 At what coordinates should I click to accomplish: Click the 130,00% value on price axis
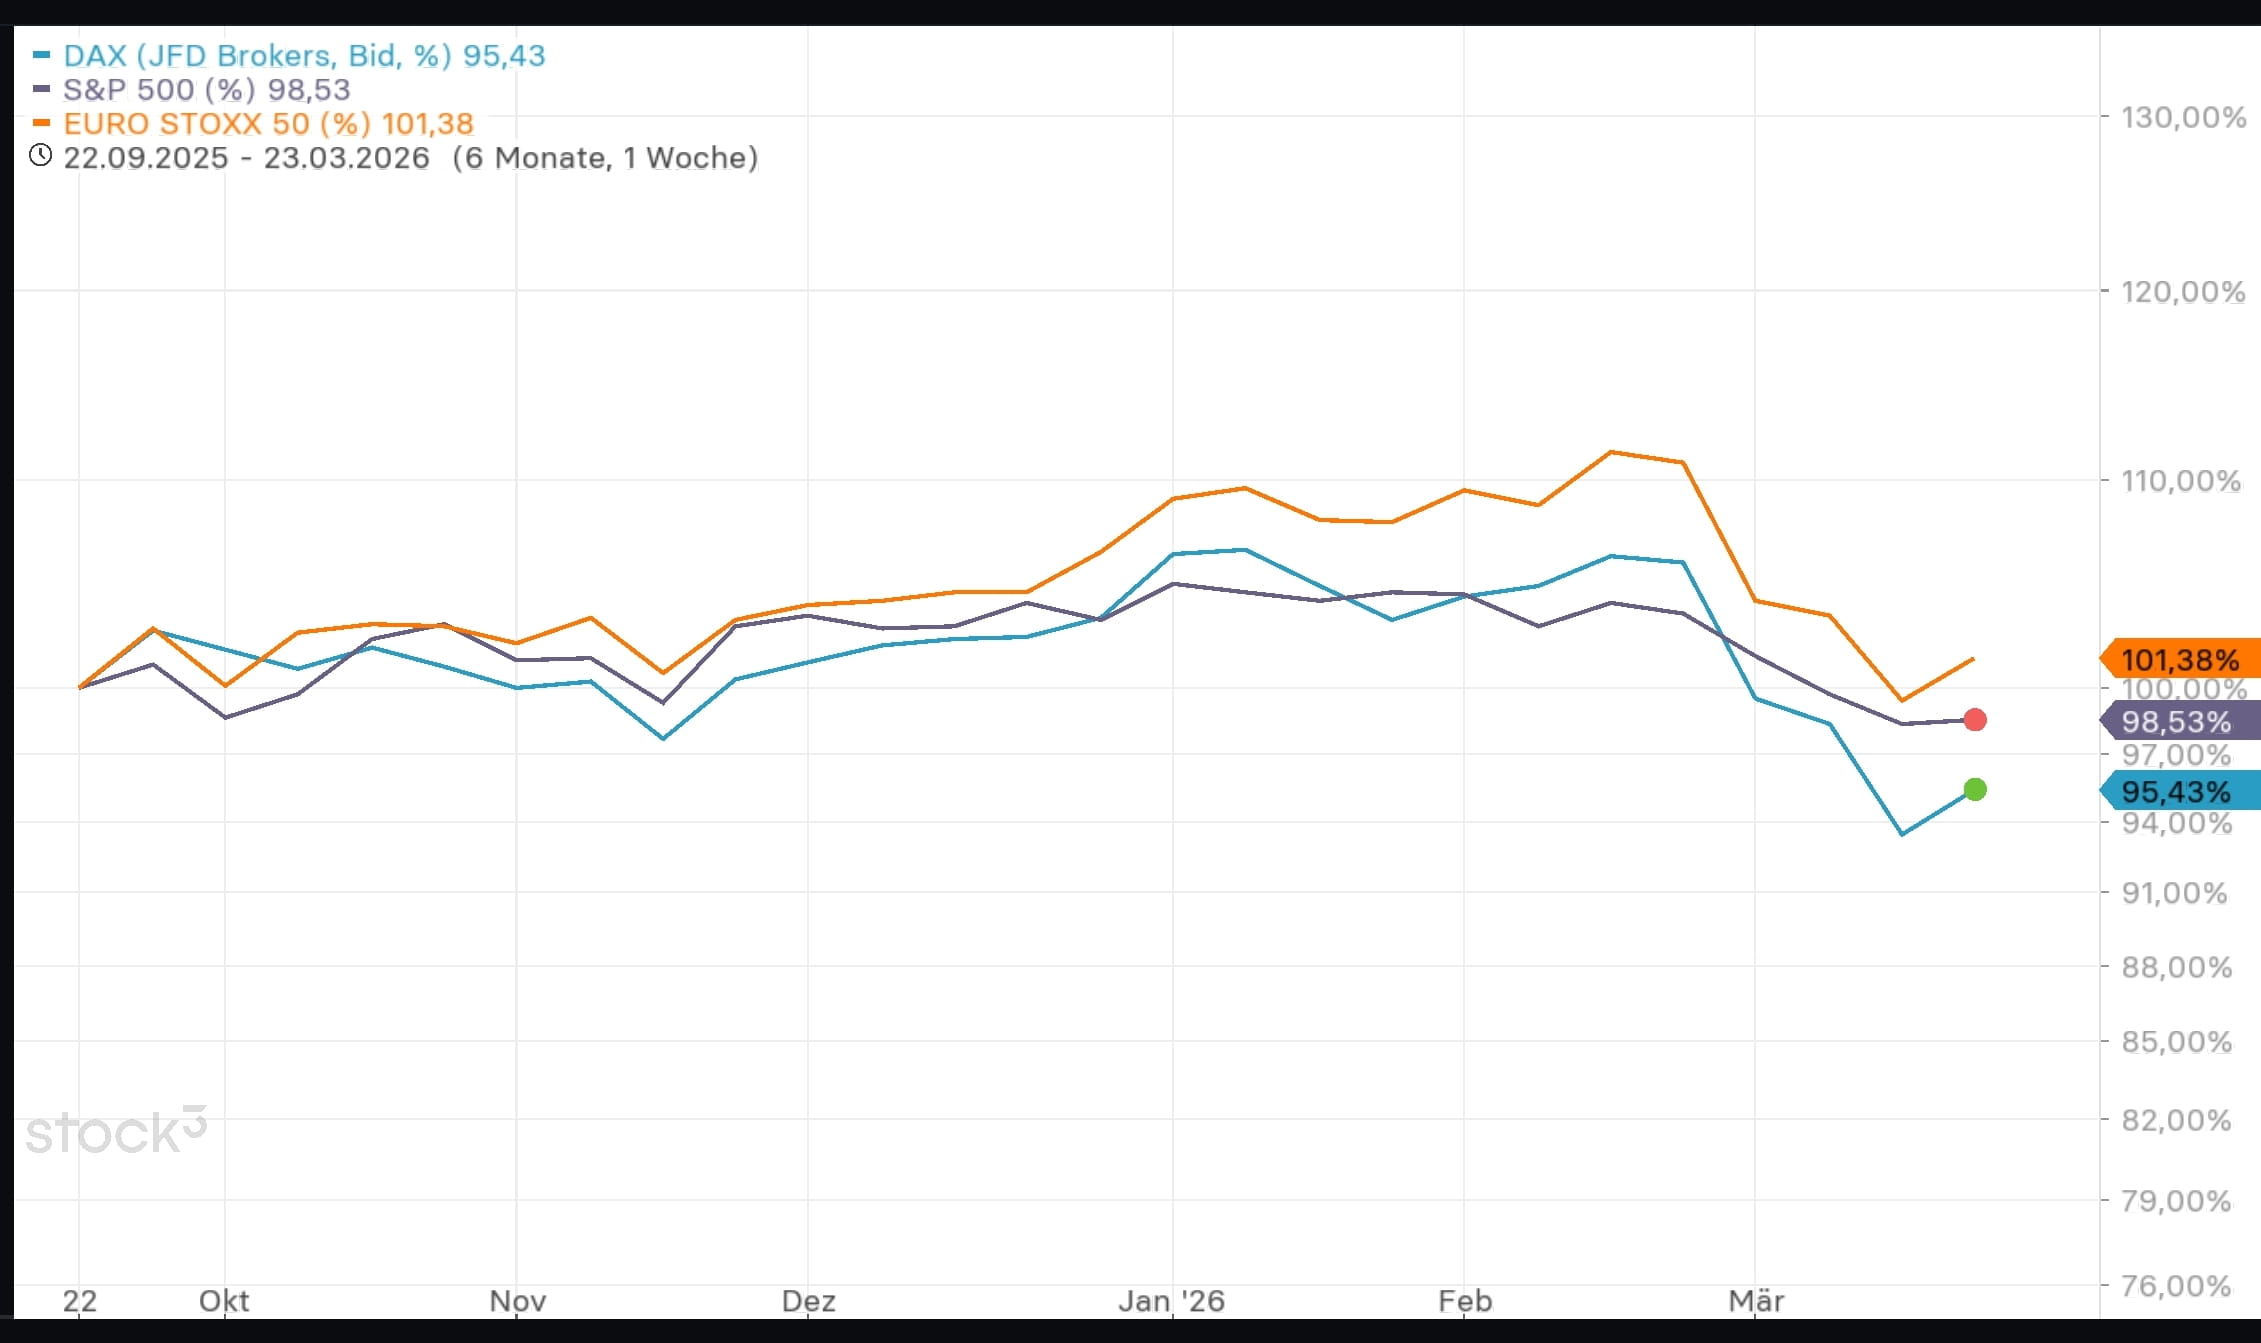2184,117
